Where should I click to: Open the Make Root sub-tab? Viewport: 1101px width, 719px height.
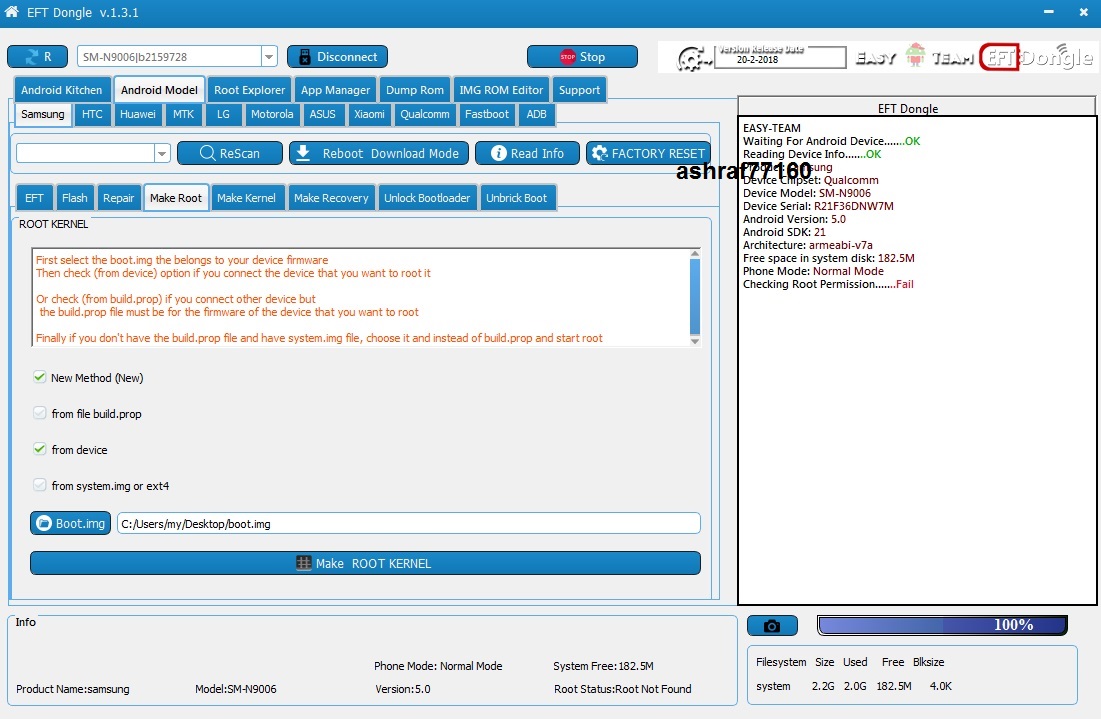176,198
